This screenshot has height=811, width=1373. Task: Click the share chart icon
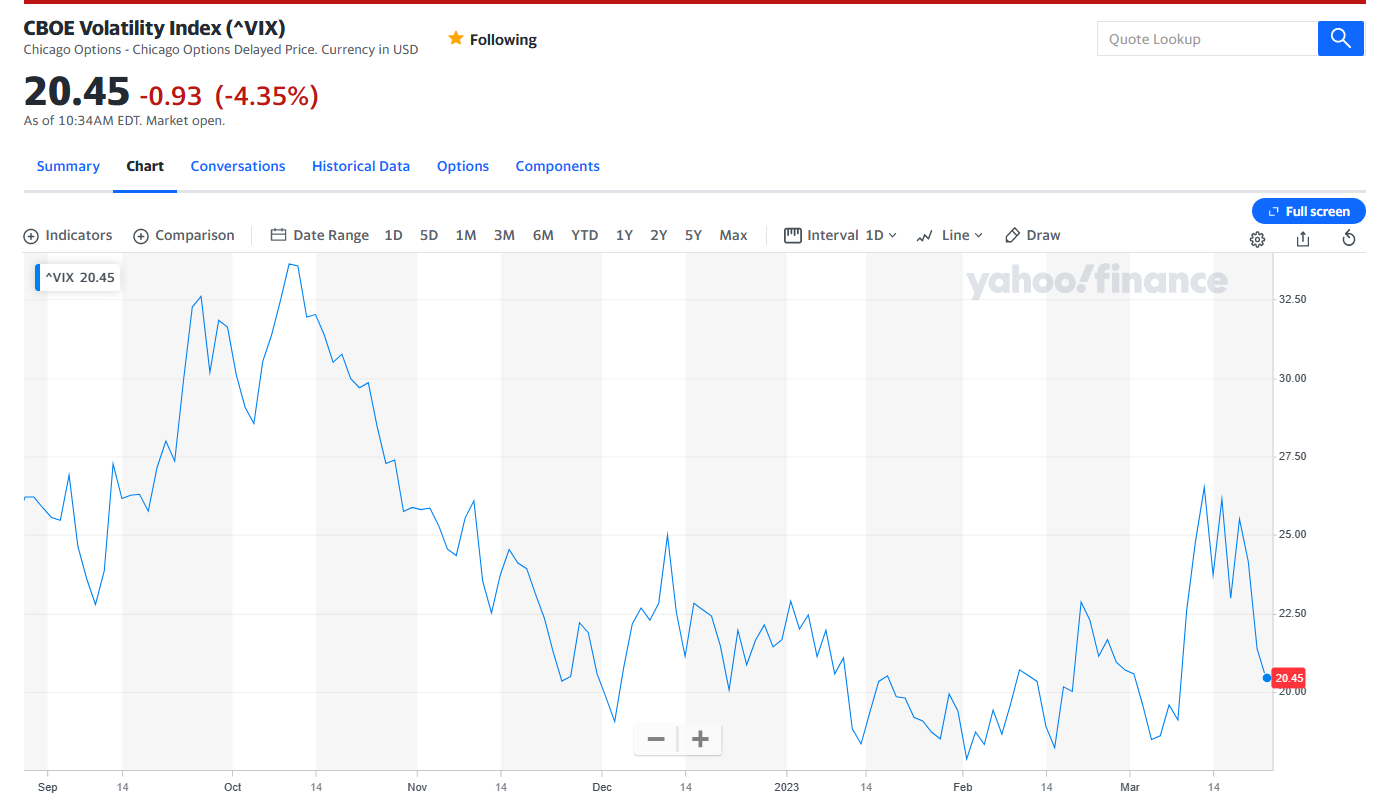(x=1302, y=238)
